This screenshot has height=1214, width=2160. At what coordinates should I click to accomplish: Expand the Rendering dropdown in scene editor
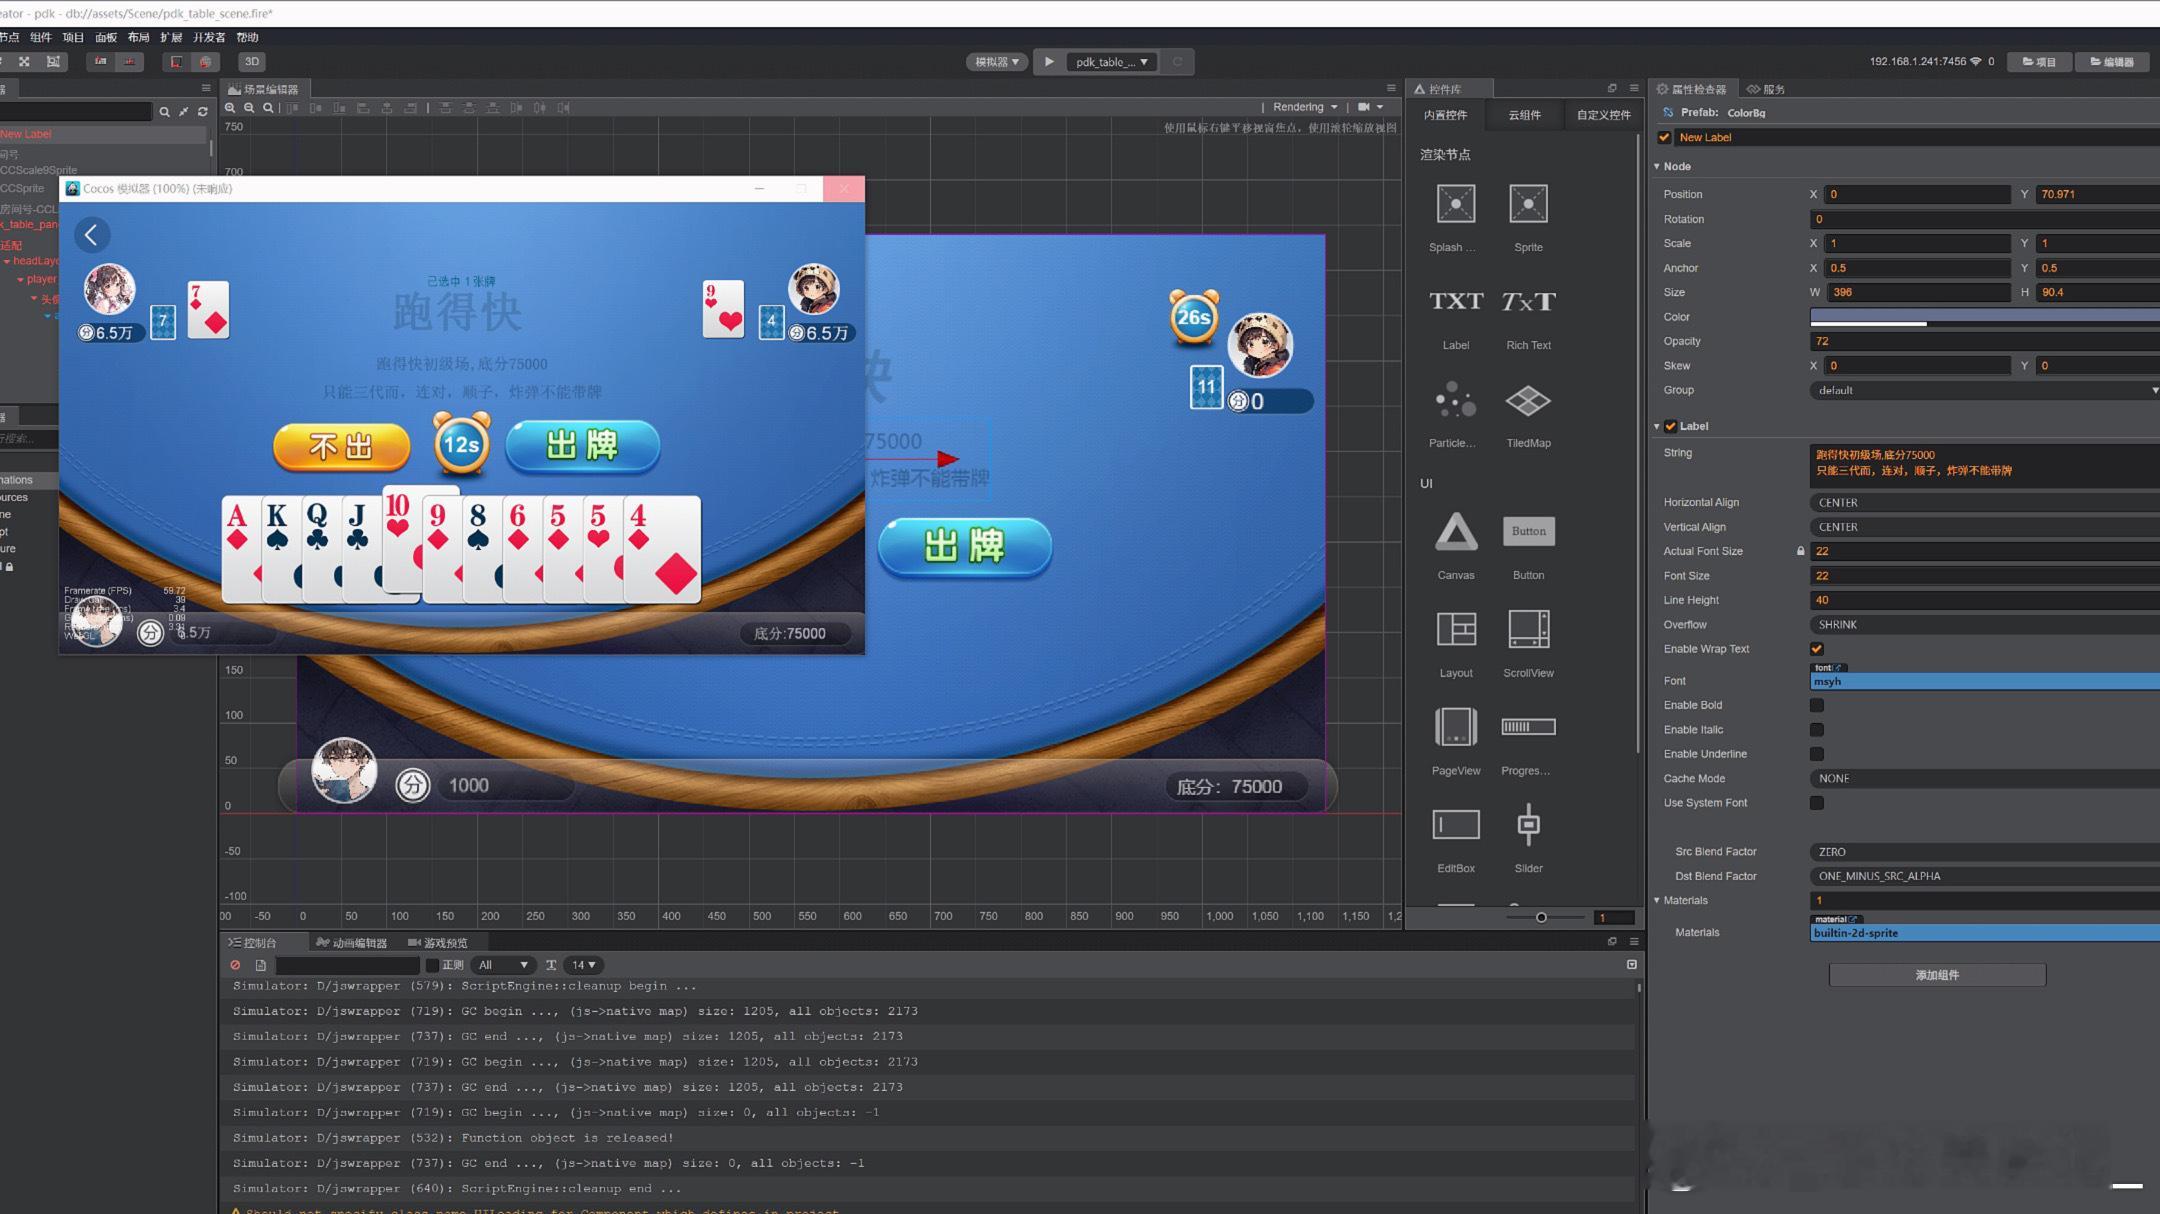tap(1304, 107)
